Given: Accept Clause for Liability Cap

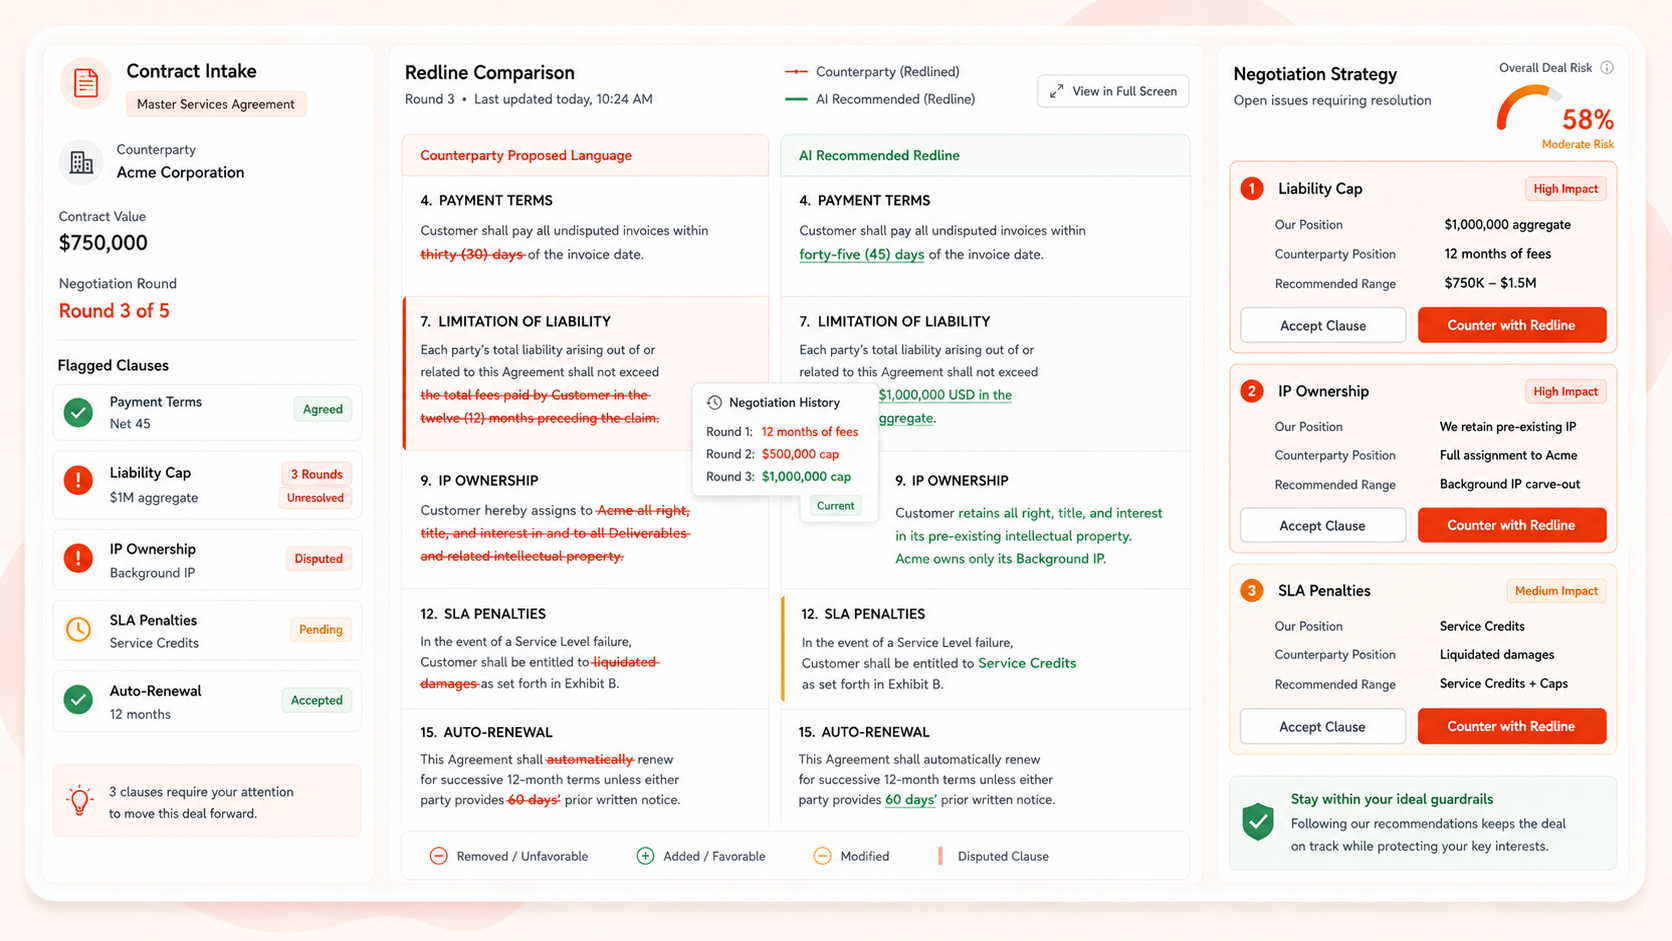Looking at the screenshot, I should pos(1323,325).
